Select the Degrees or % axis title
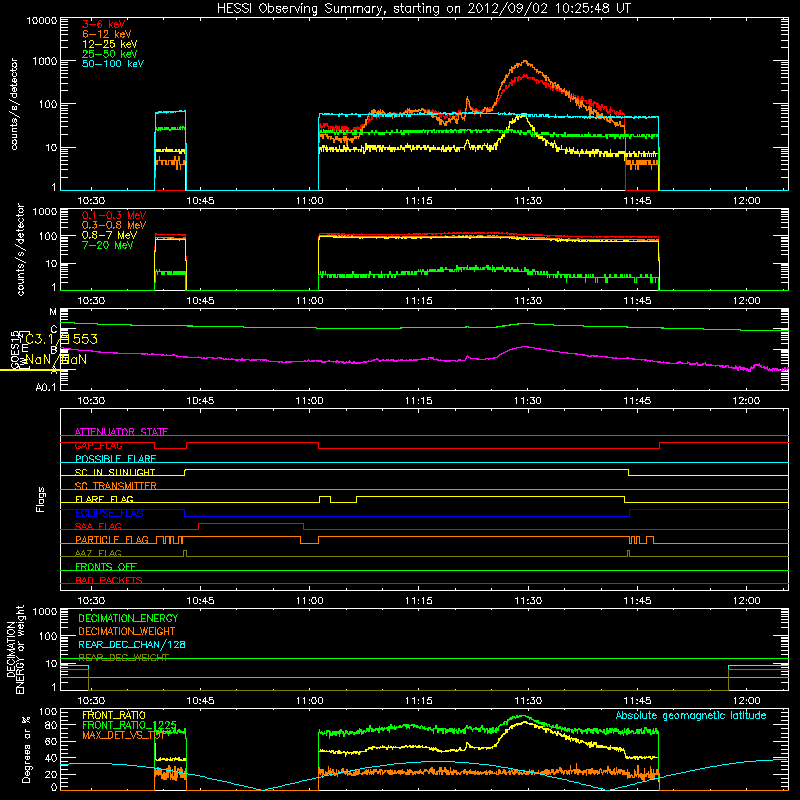 coord(26,749)
